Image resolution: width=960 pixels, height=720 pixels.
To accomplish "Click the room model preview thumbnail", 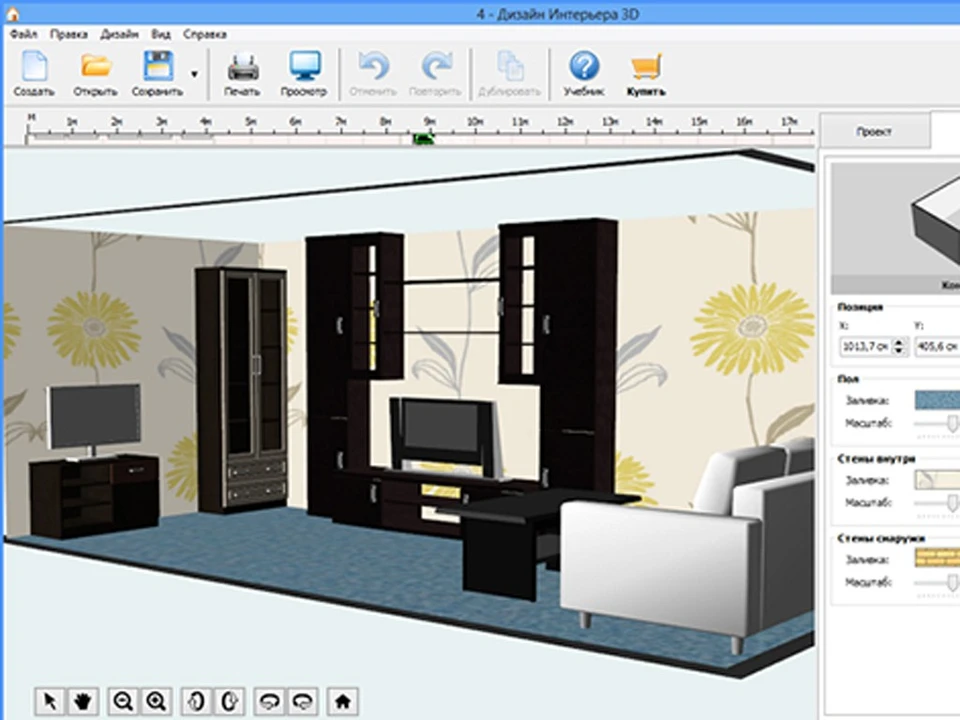I will 896,228.
